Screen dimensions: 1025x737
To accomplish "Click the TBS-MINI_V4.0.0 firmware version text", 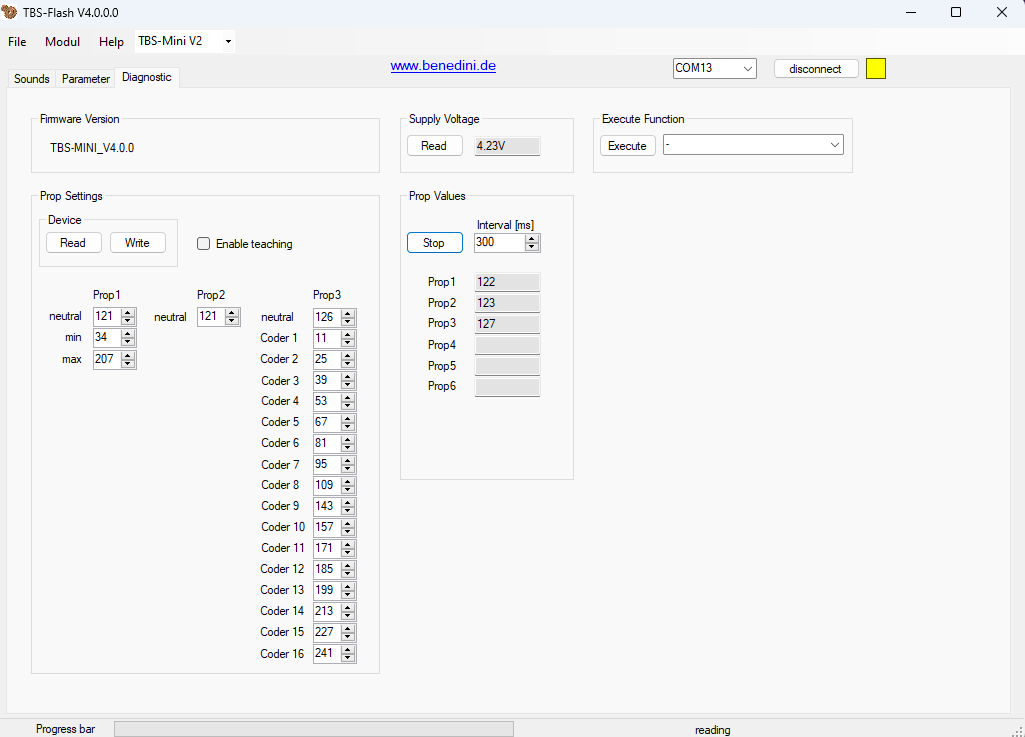I will [x=92, y=148].
